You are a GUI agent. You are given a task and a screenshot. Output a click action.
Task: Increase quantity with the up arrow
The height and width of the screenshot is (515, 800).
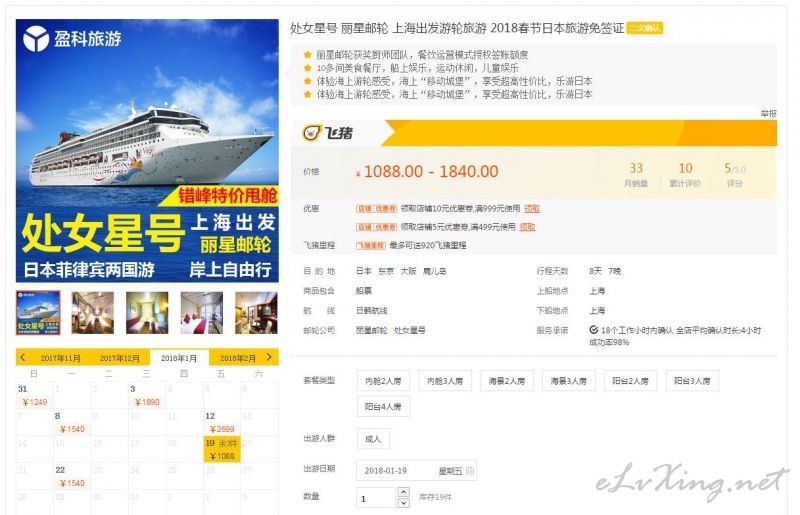pyautogui.click(x=403, y=492)
